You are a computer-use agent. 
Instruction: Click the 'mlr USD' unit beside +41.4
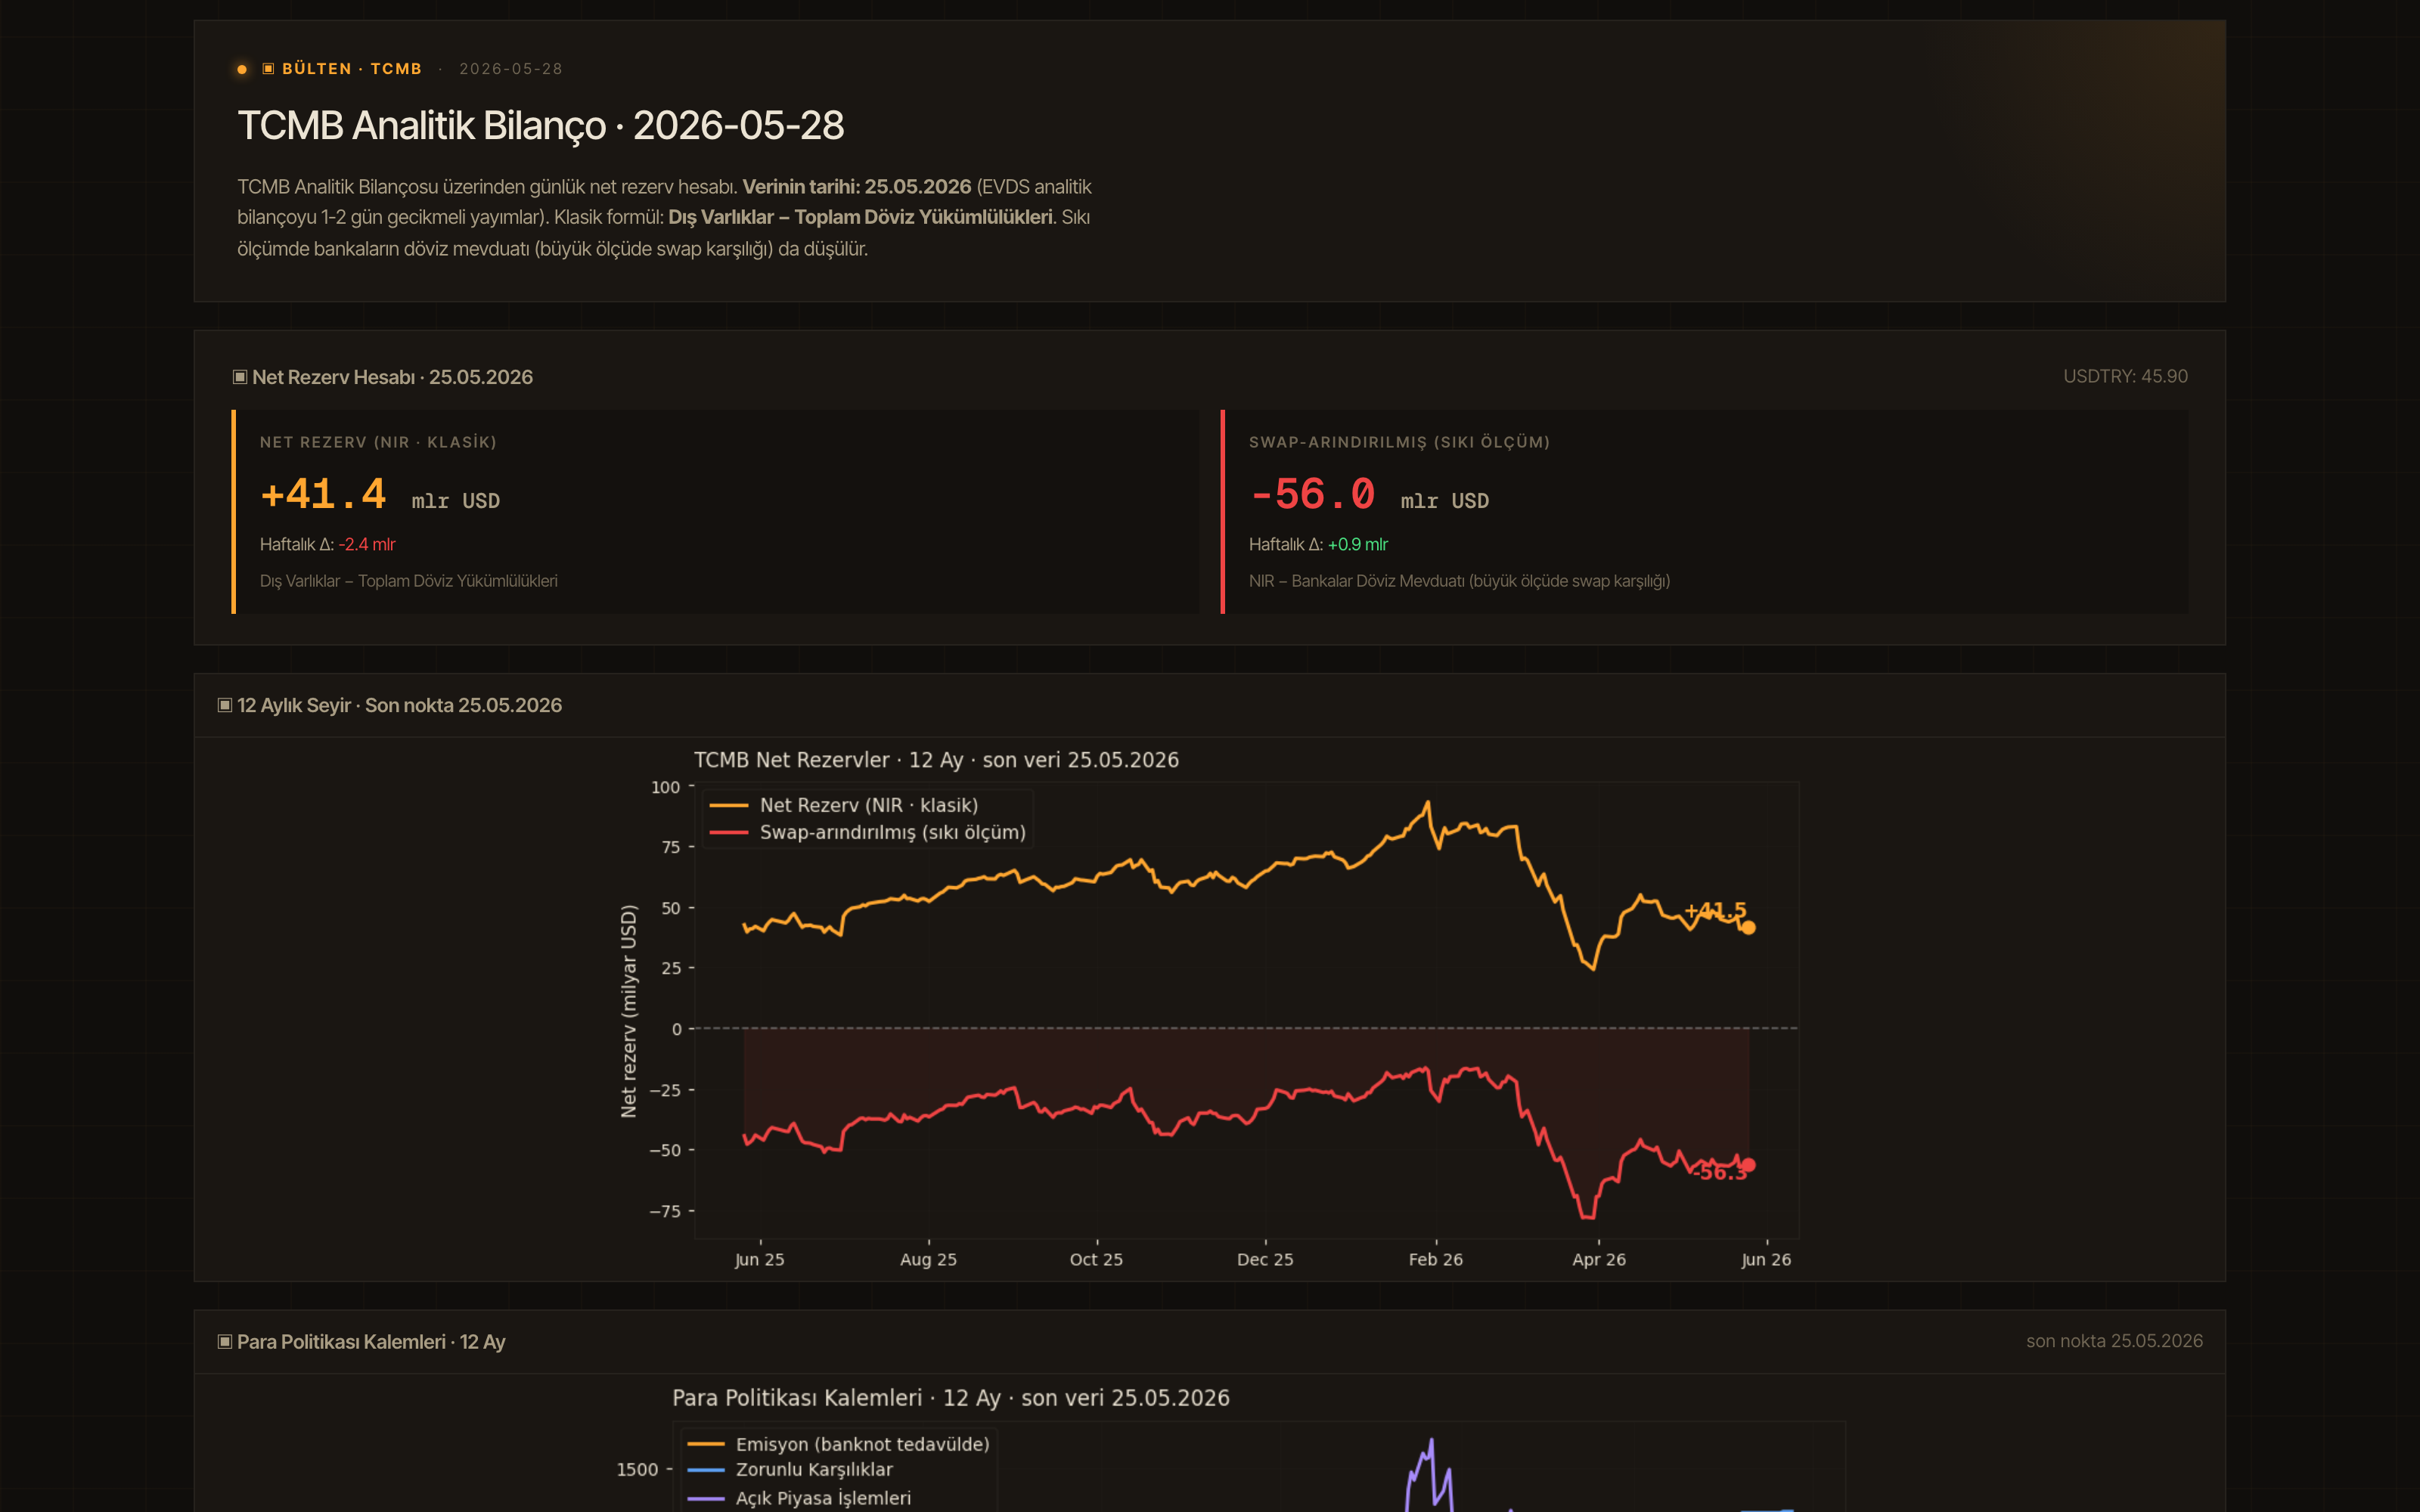click(x=455, y=501)
